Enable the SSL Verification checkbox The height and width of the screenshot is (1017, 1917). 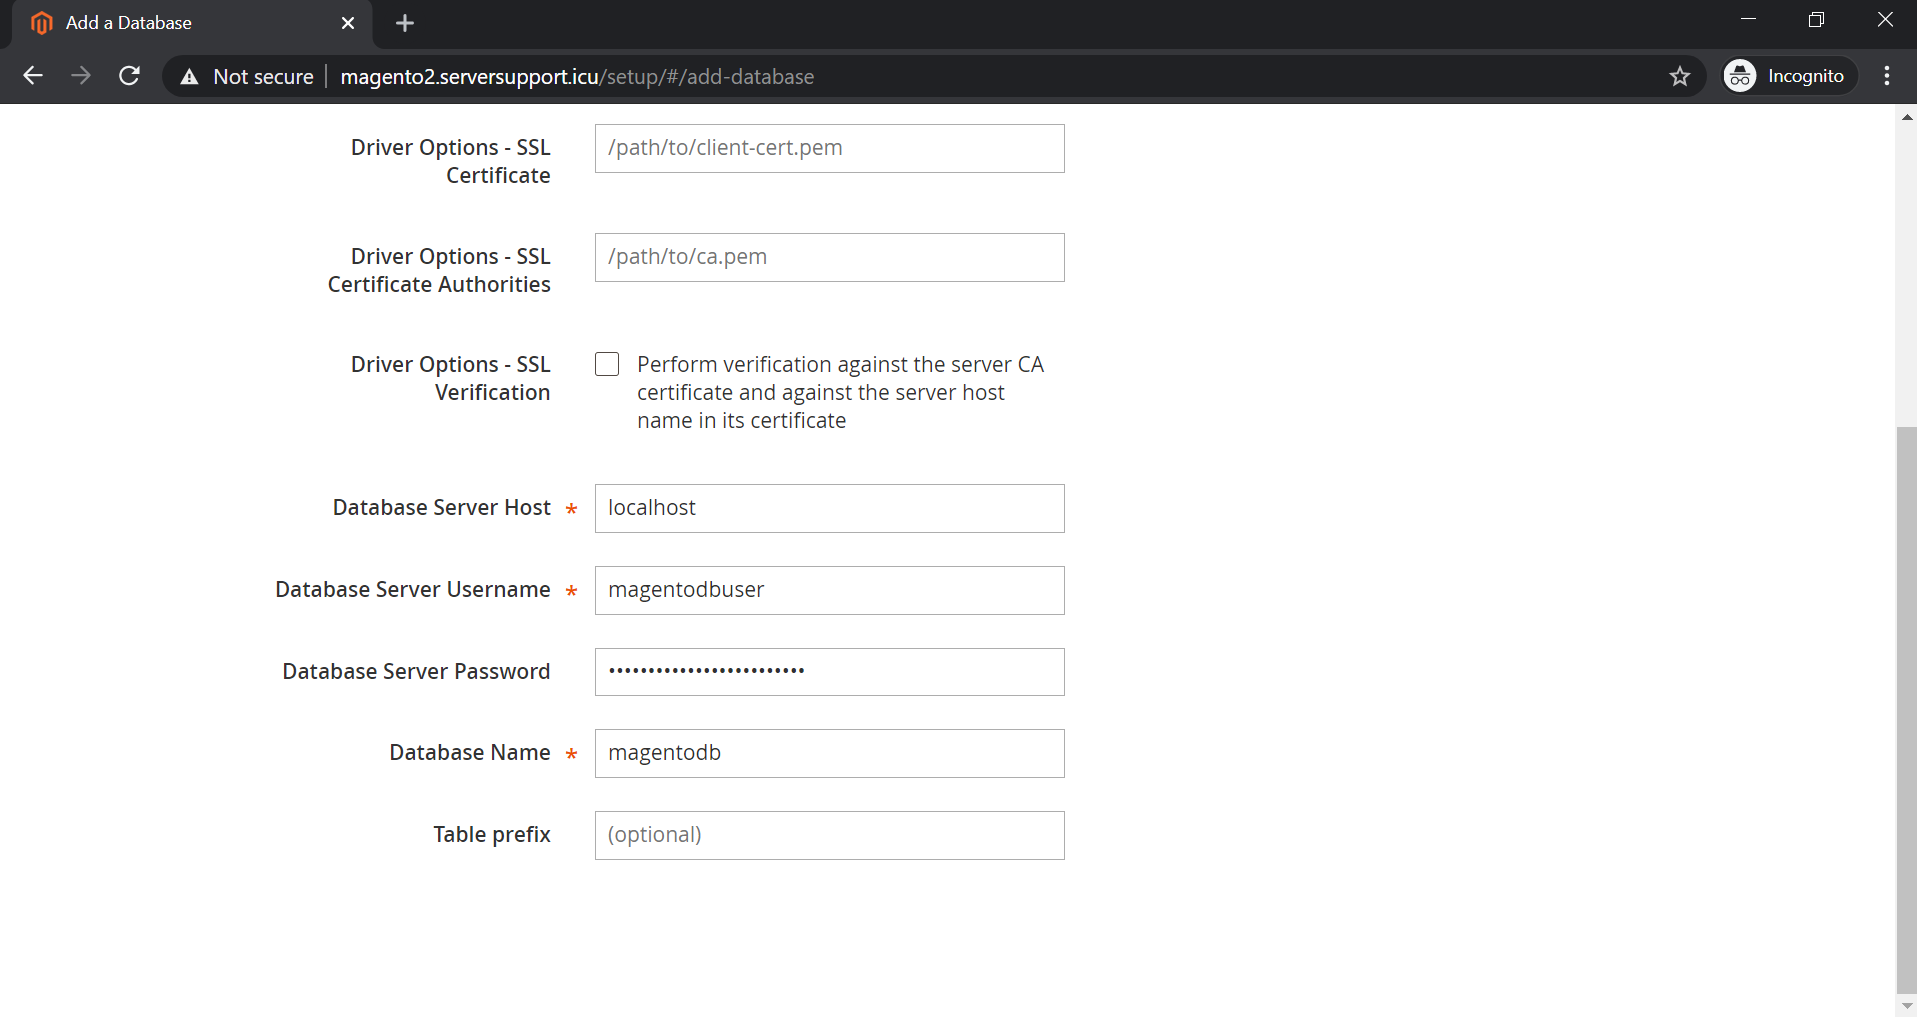point(607,364)
